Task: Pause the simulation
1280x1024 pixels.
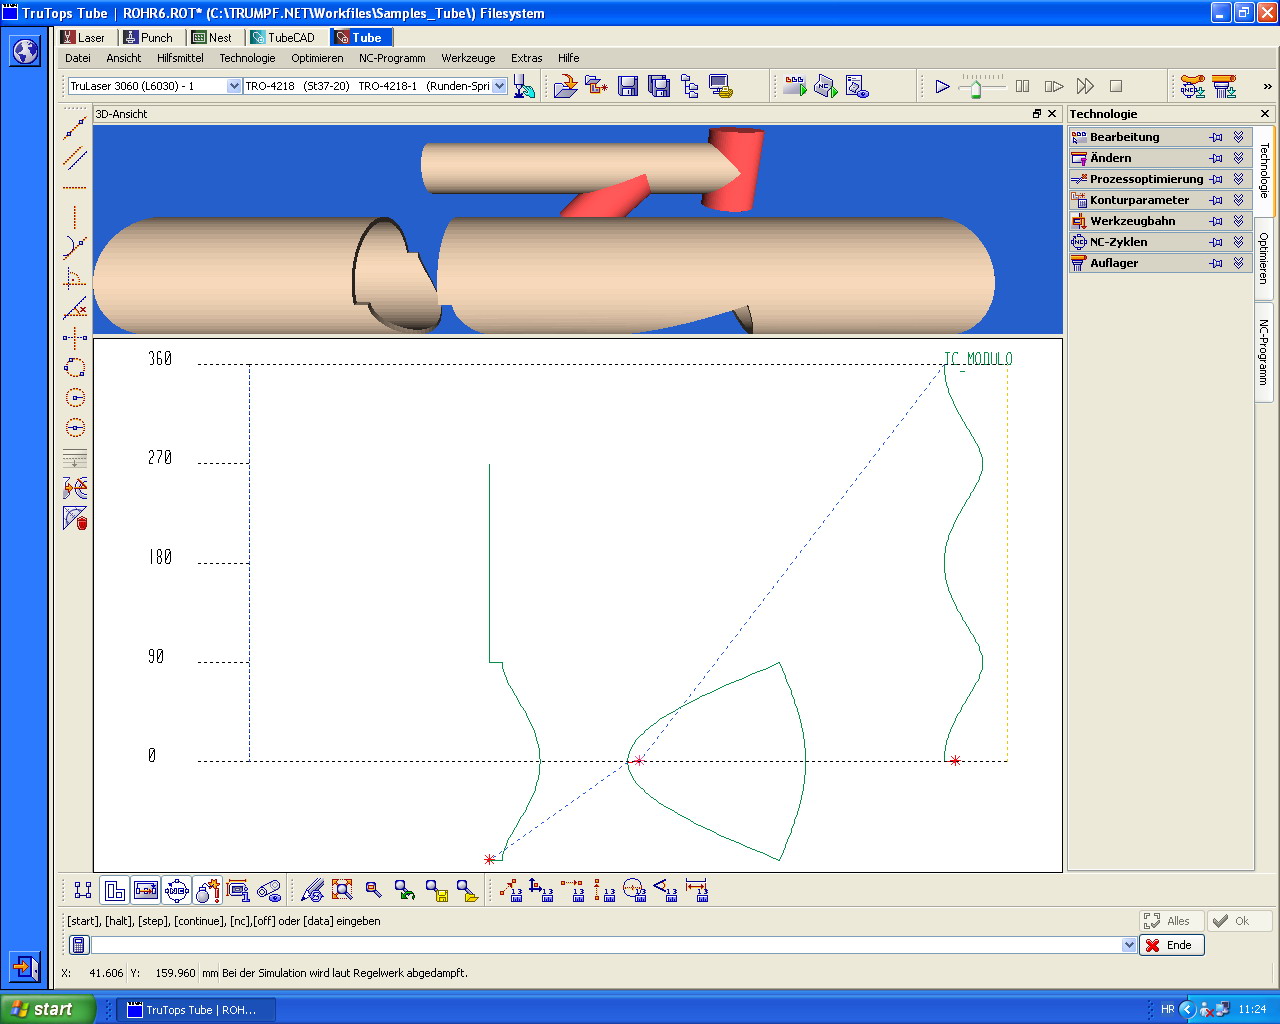Action: click(x=1022, y=86)
